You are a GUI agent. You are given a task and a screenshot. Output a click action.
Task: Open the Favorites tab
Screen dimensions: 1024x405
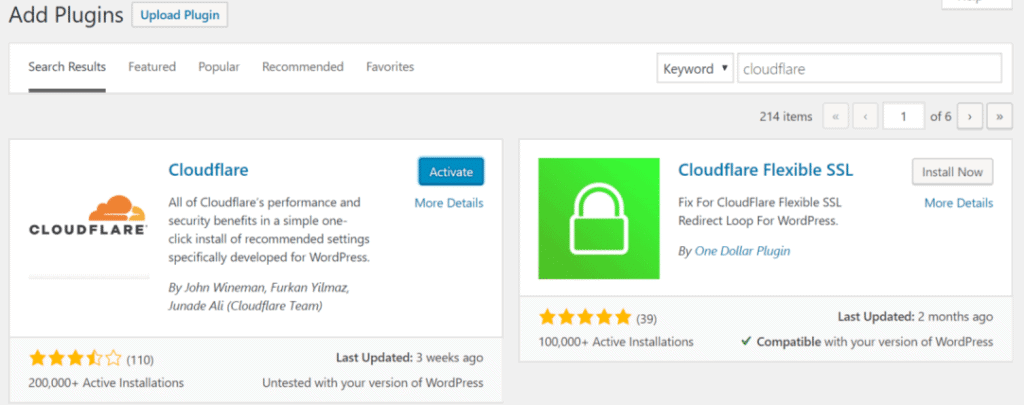pyautogui.click(x=390, y=67)
